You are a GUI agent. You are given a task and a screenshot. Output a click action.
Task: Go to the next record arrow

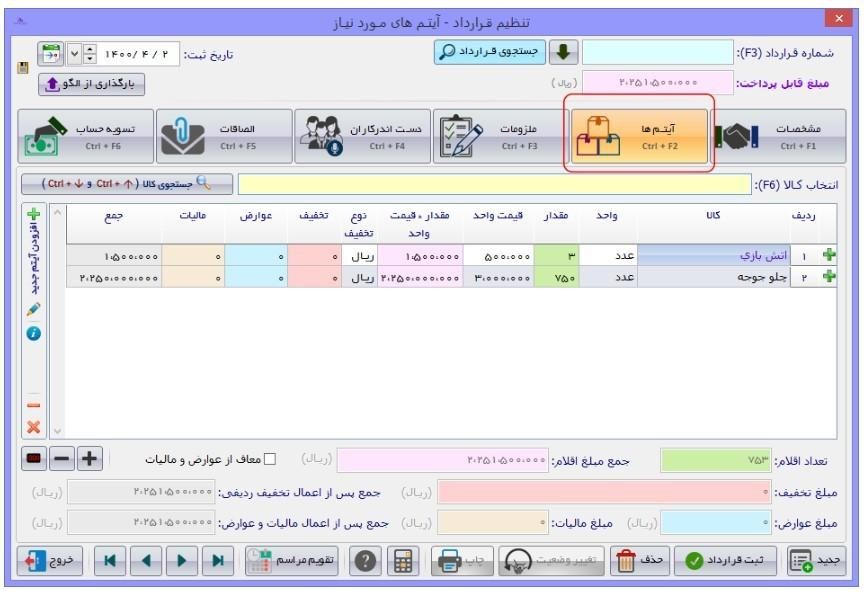click(x=182, y=561)
